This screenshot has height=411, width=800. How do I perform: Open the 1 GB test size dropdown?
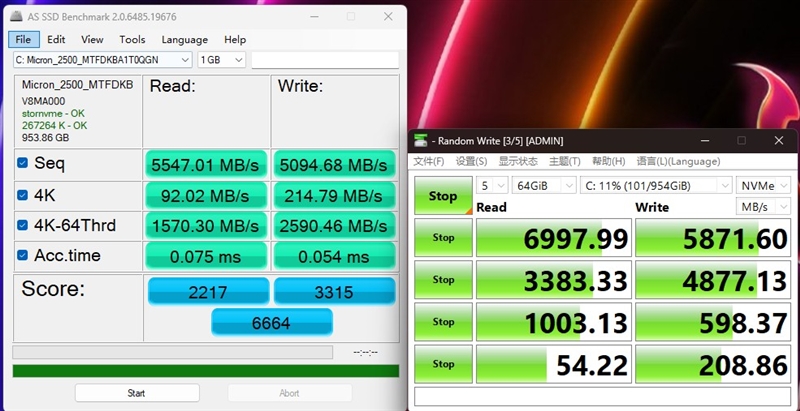[221, 60]
